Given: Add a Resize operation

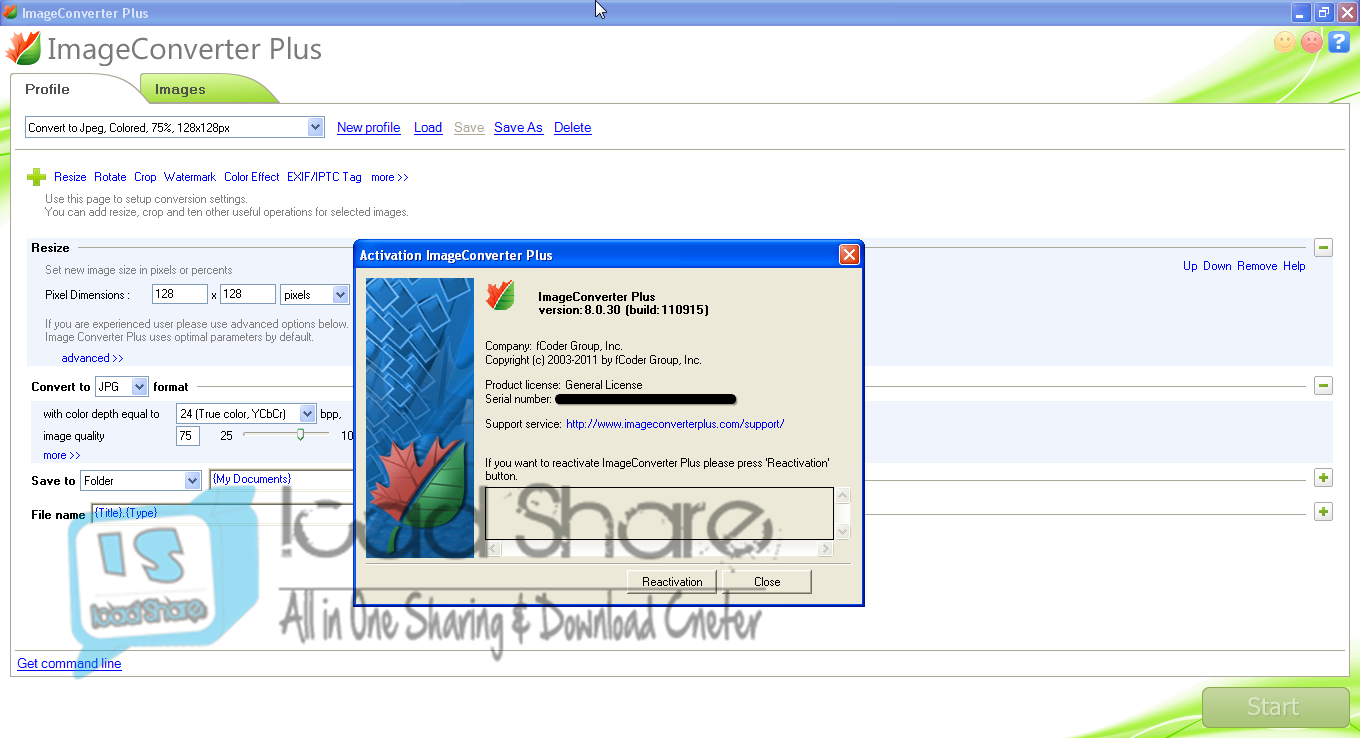Looking at the screenshot, I should coord(70,177).
